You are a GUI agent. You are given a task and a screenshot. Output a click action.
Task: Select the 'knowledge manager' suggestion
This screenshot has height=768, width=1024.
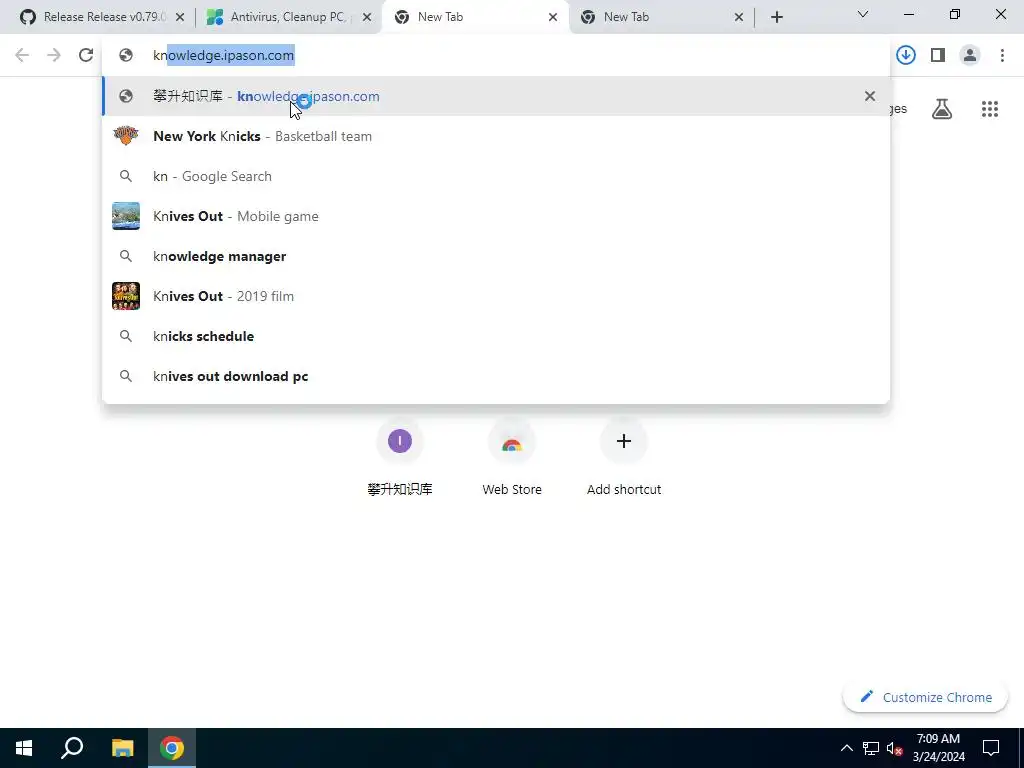pos(495,256)
